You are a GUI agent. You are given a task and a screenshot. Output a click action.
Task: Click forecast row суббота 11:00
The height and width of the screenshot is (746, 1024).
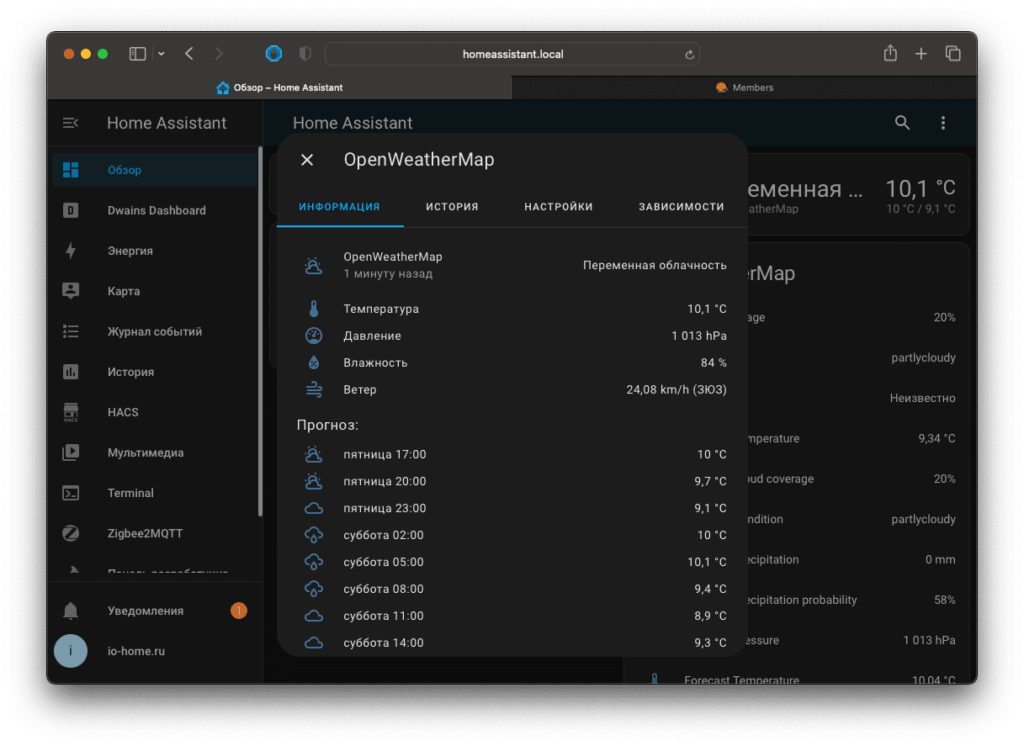[x=512, y=616]
